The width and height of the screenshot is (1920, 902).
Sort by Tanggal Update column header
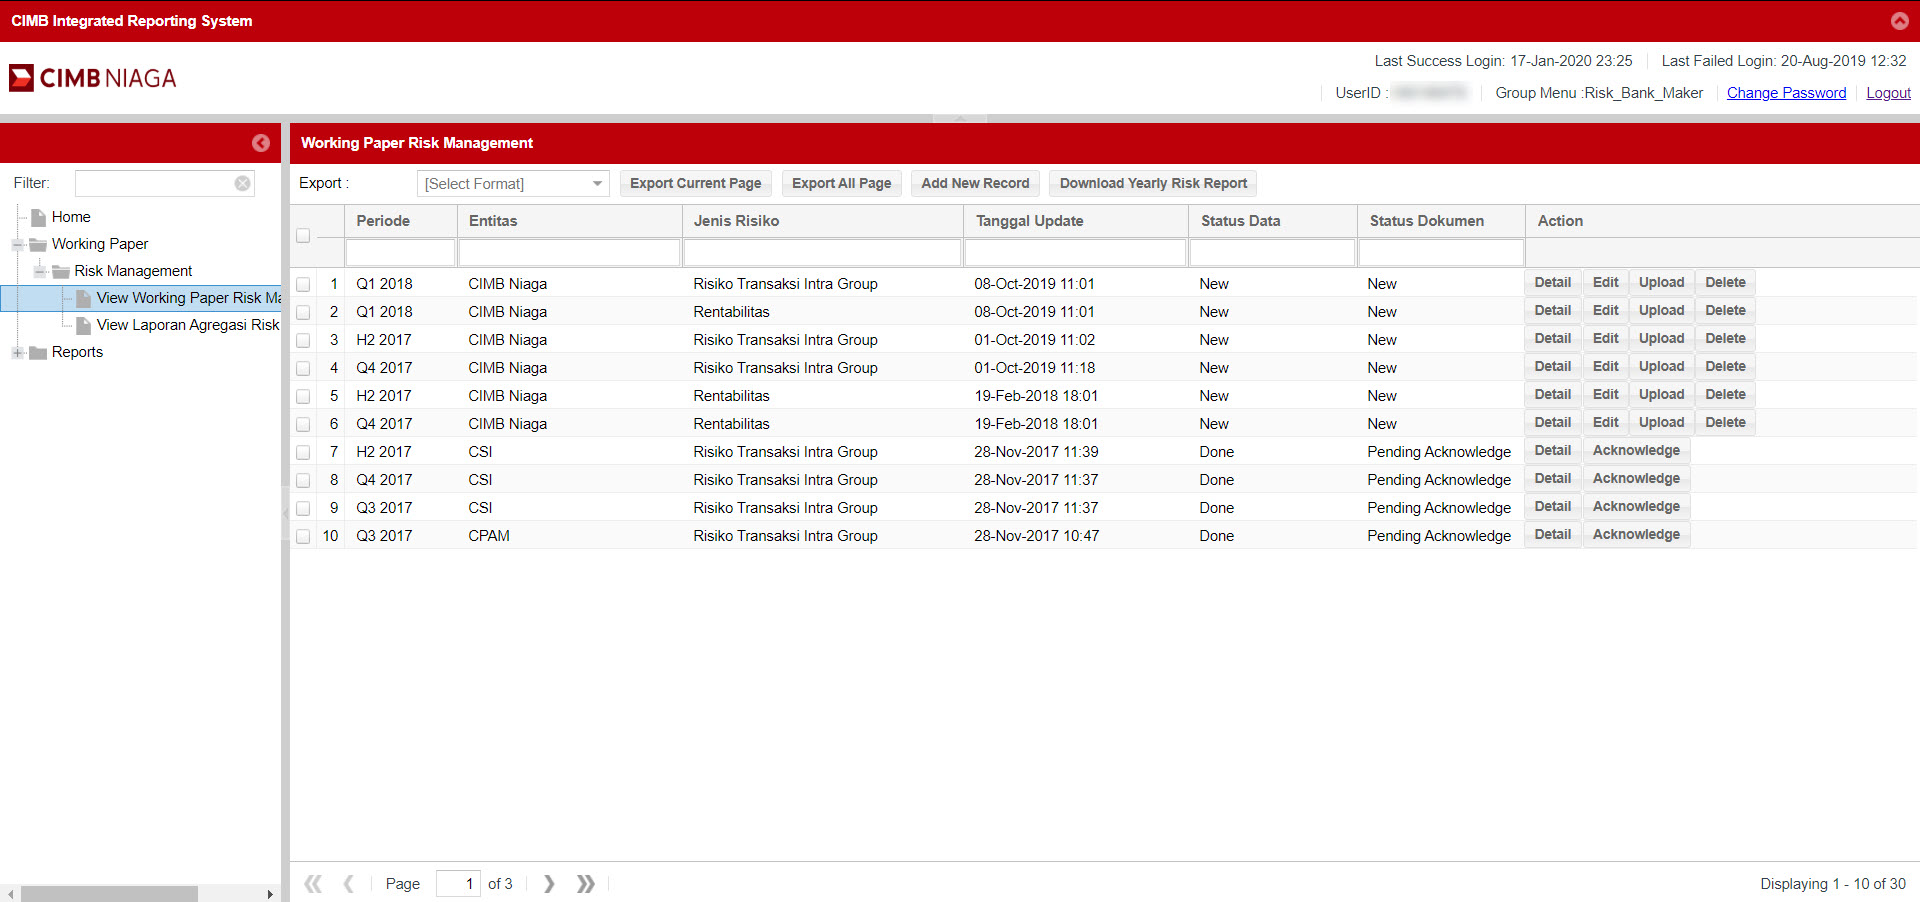(1029, 221)
